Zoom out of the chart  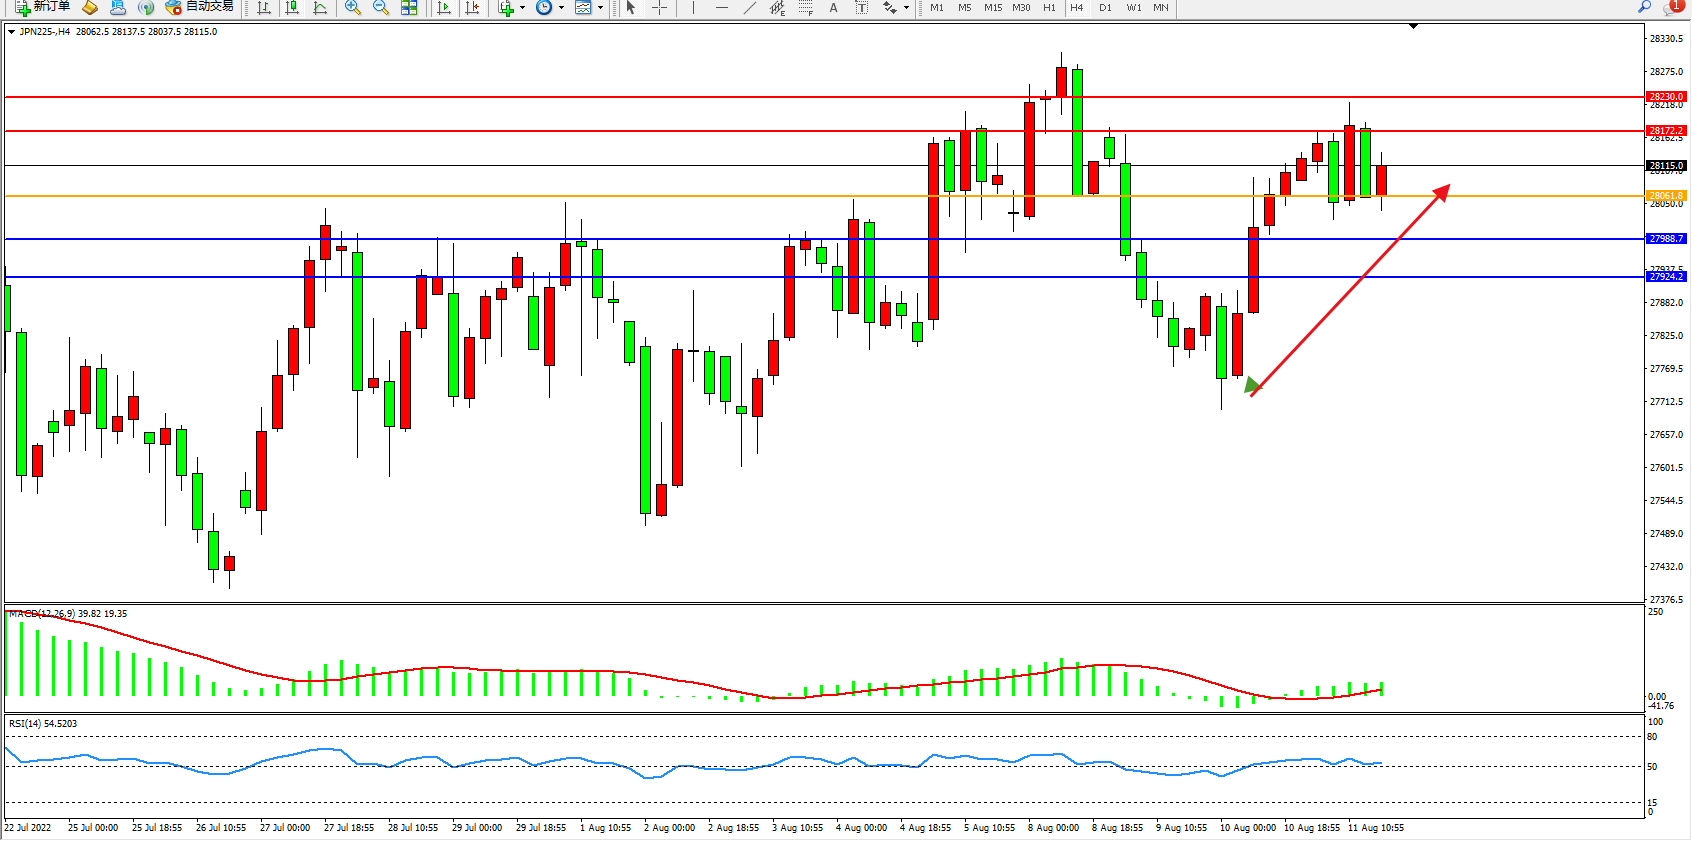pyautogui.click(x=380, y=8)
